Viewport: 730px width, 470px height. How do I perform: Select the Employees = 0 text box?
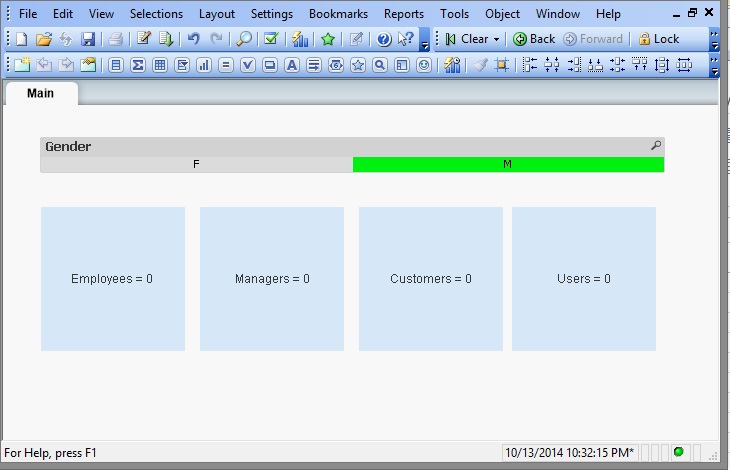tap(113, 279)
